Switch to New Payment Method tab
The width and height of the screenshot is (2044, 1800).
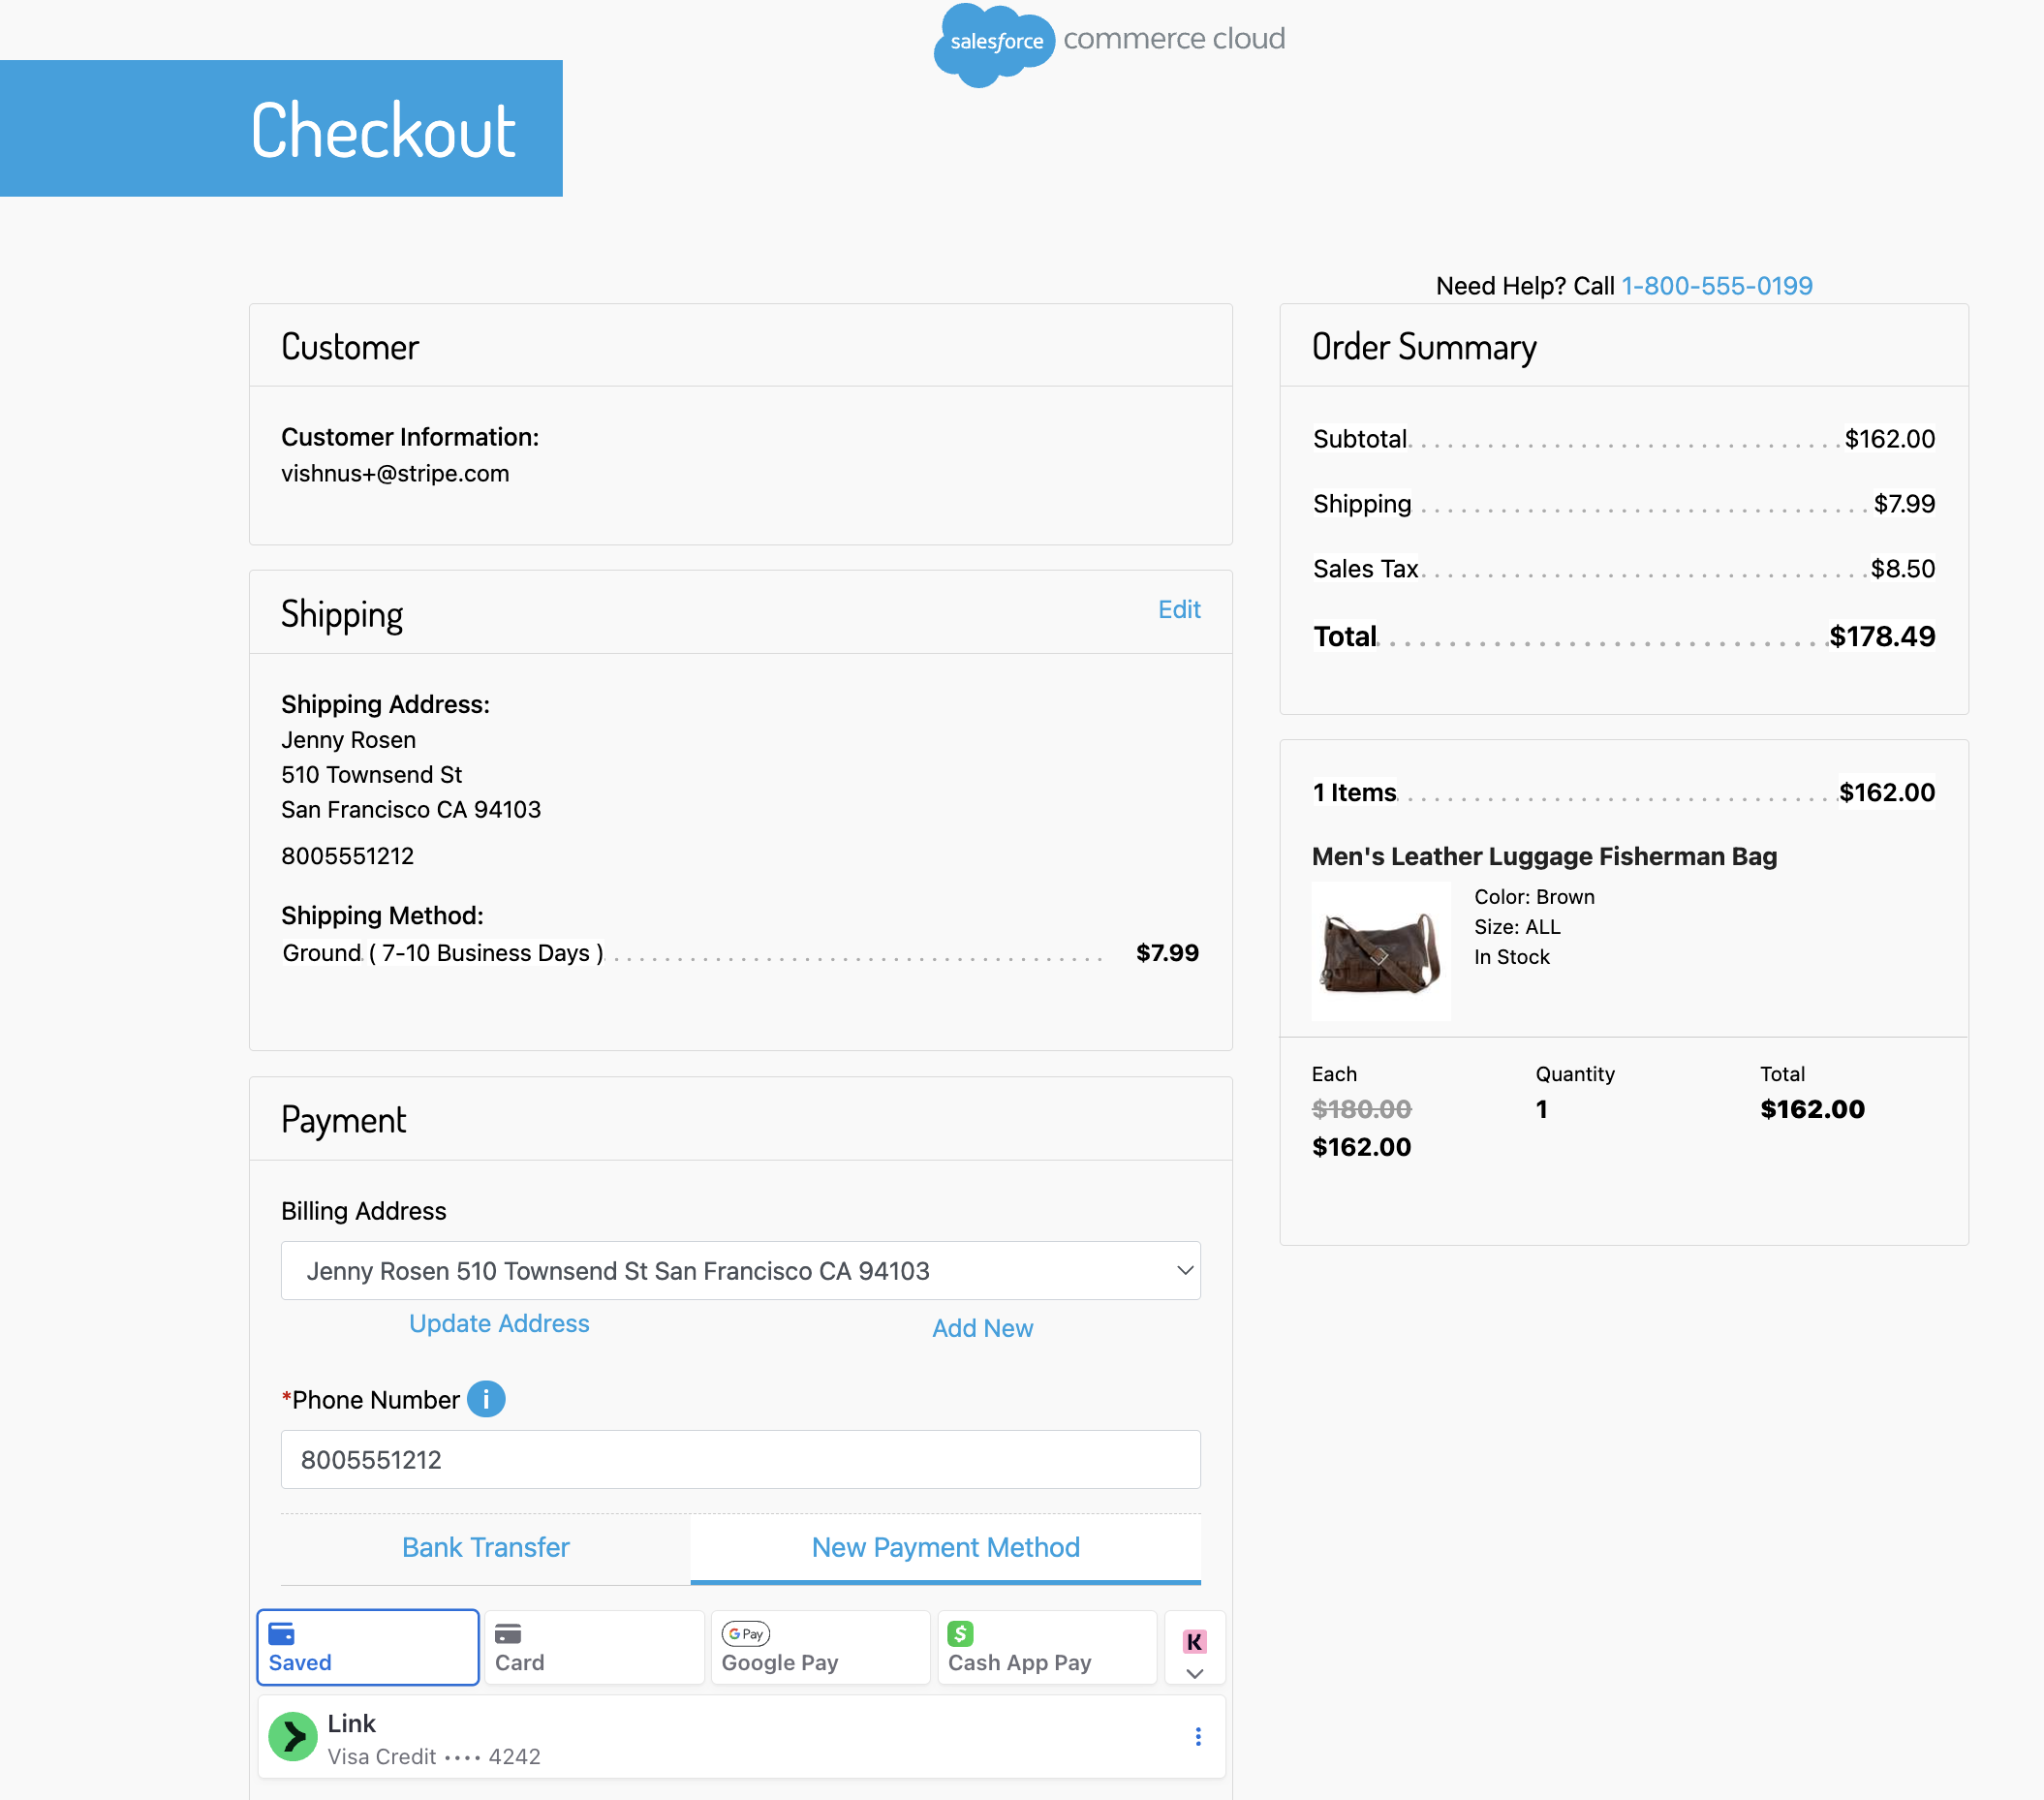point(945,1547)
